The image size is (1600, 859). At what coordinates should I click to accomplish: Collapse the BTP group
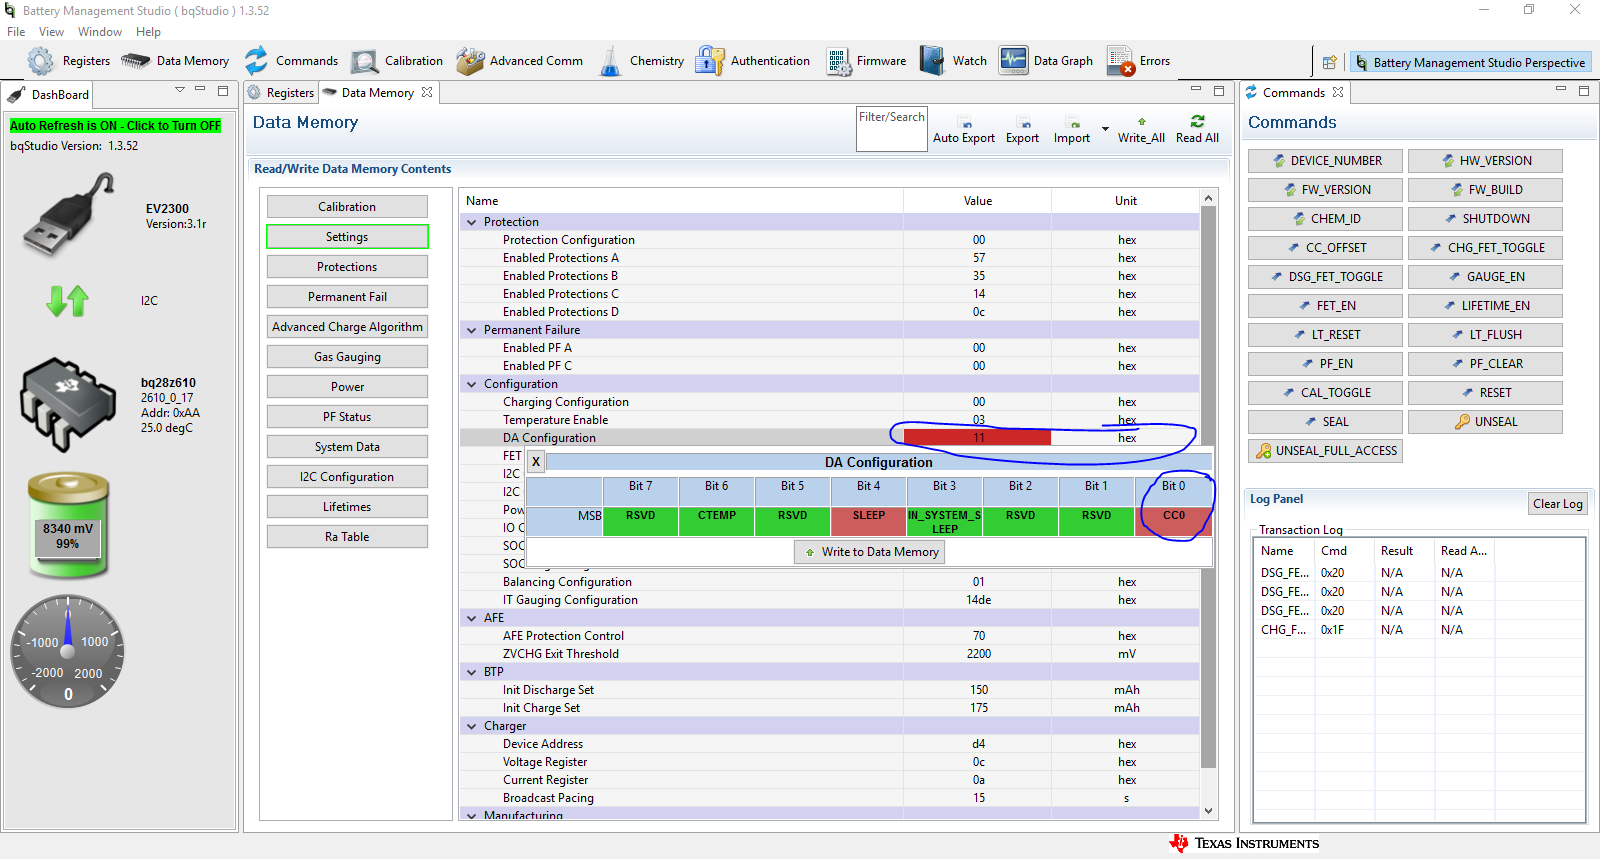(472, 672)
